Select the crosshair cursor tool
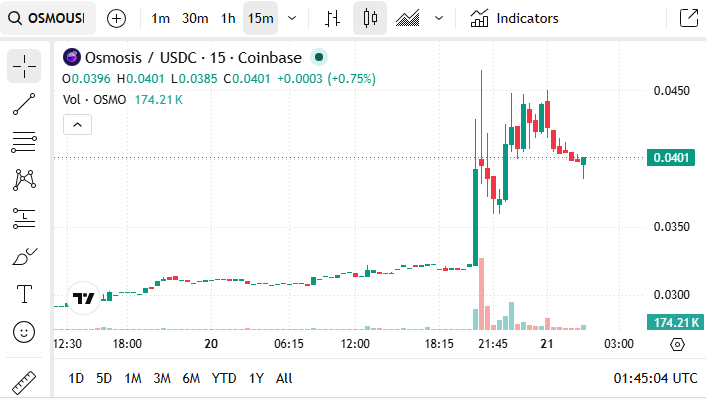 click(x=24, y=67)
